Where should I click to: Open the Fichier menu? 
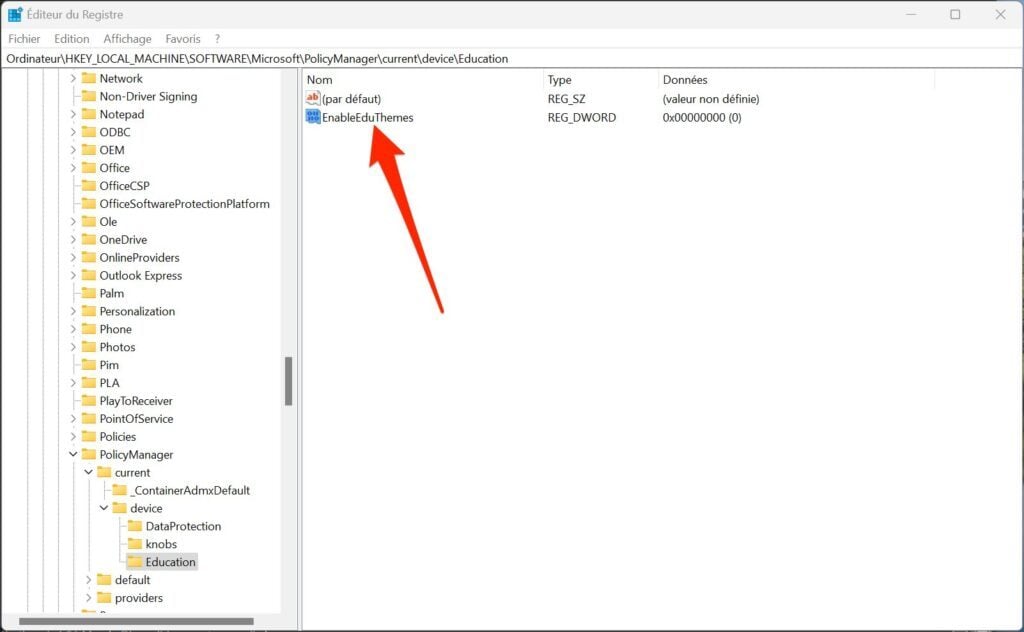click(x=24, y=39)
